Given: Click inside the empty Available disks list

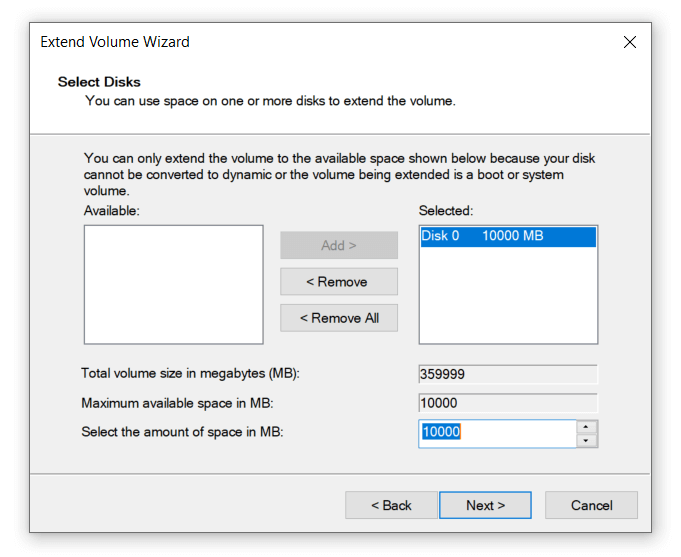Looking at the screenshot, I should click(173, 284).
